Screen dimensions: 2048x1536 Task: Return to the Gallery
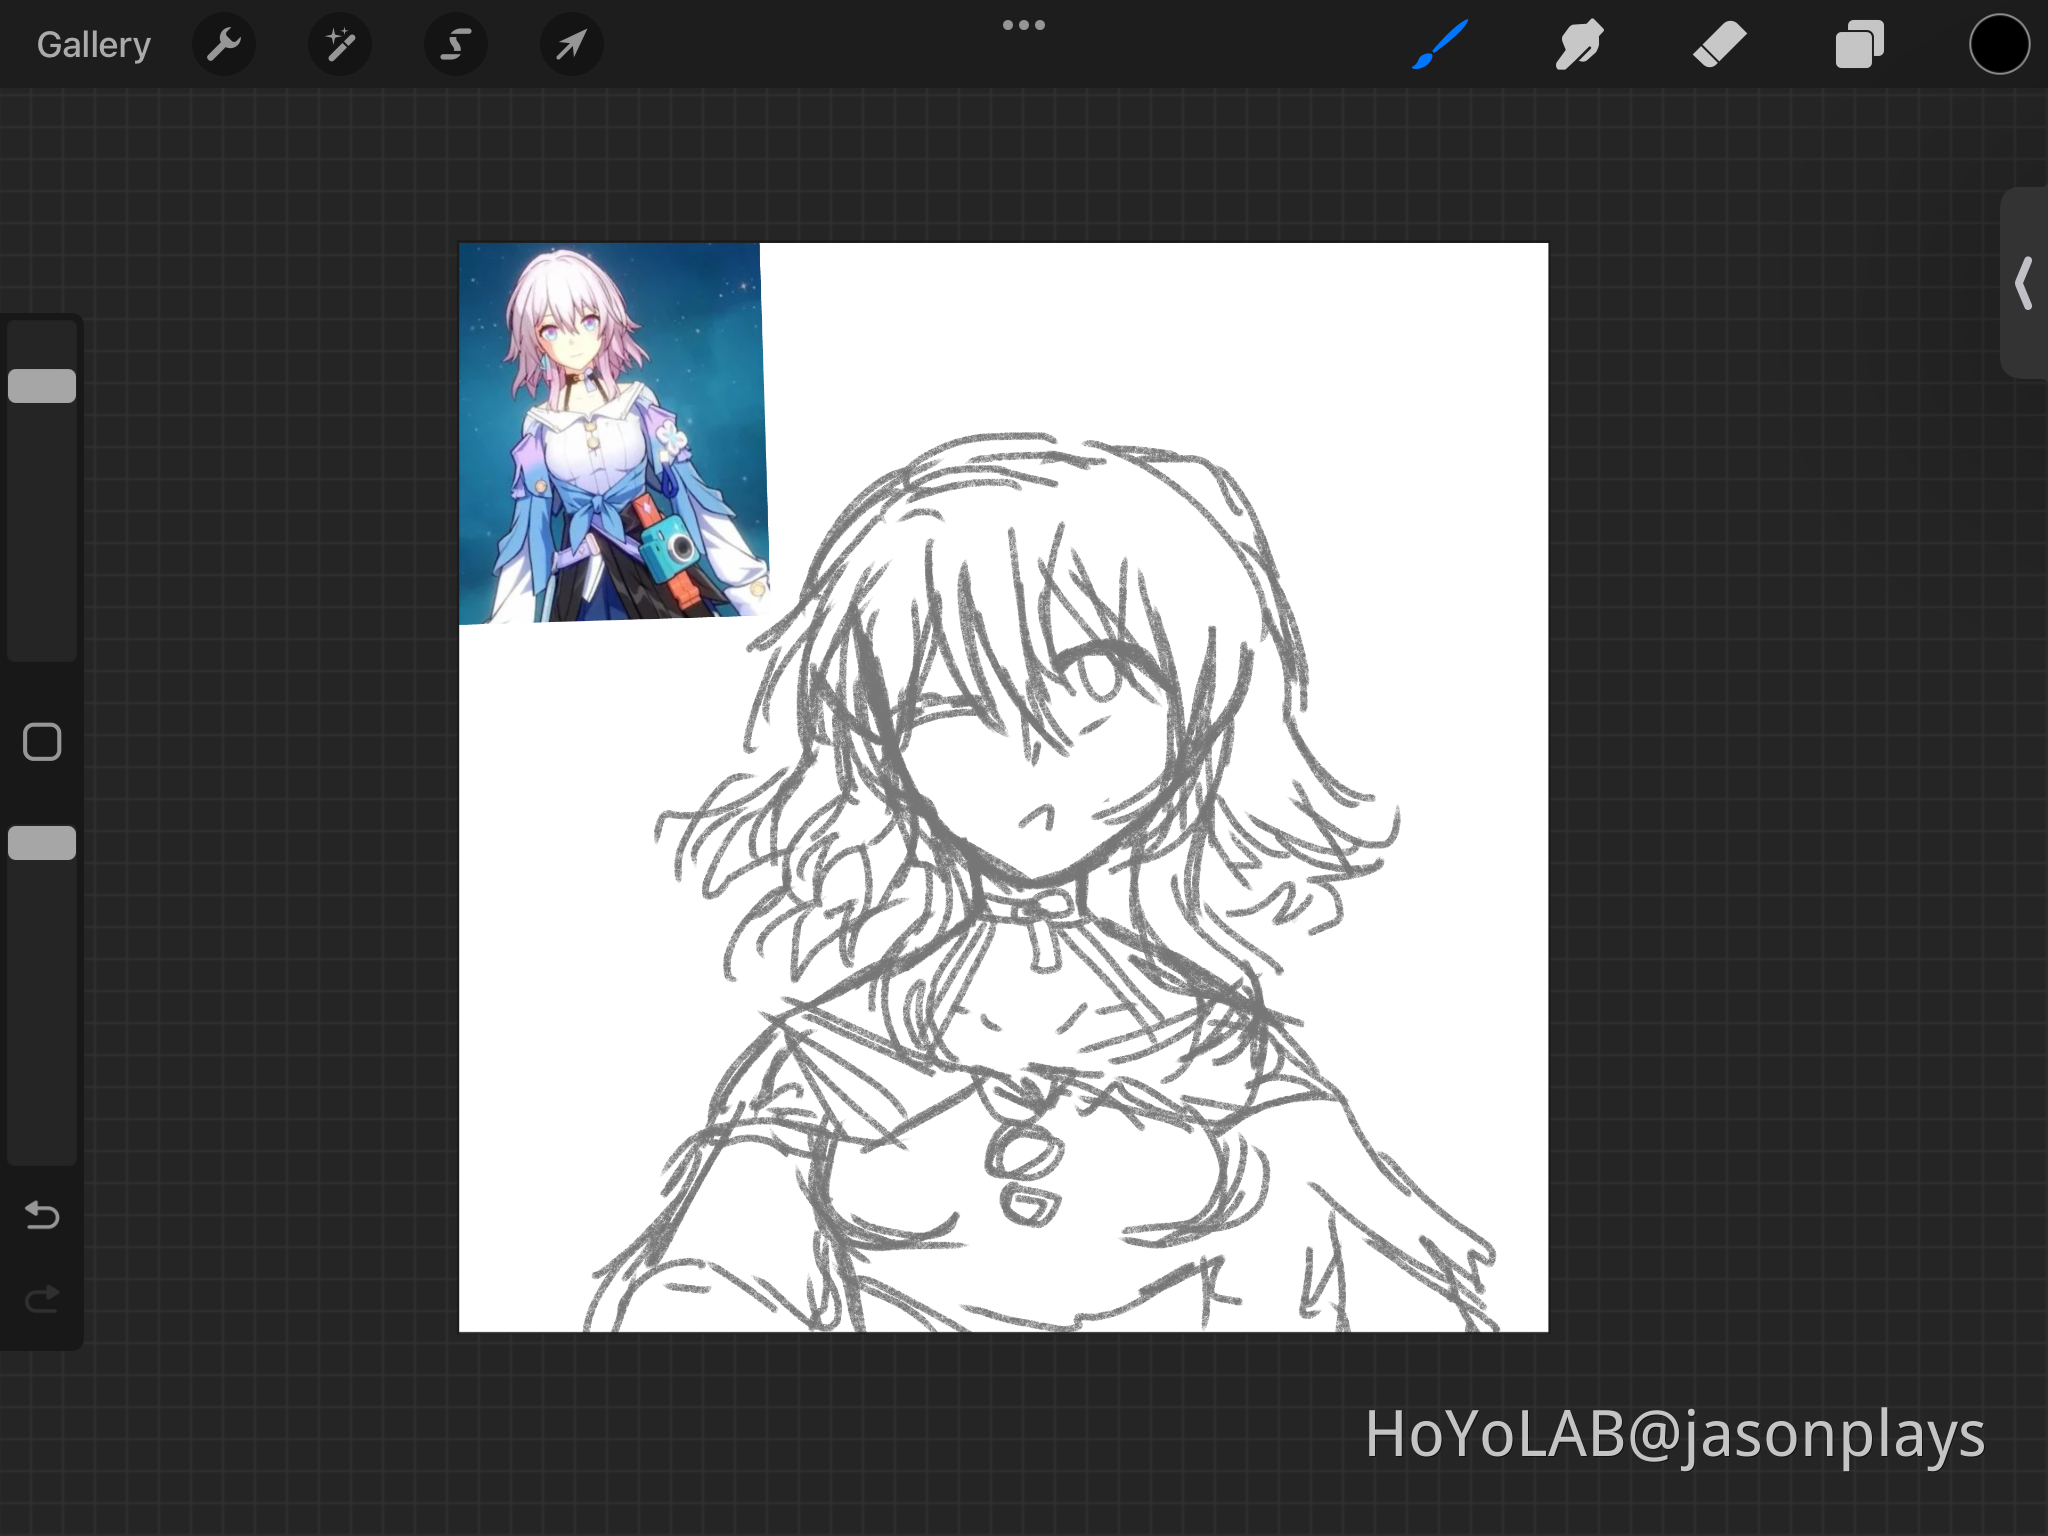tap(92, 44)
